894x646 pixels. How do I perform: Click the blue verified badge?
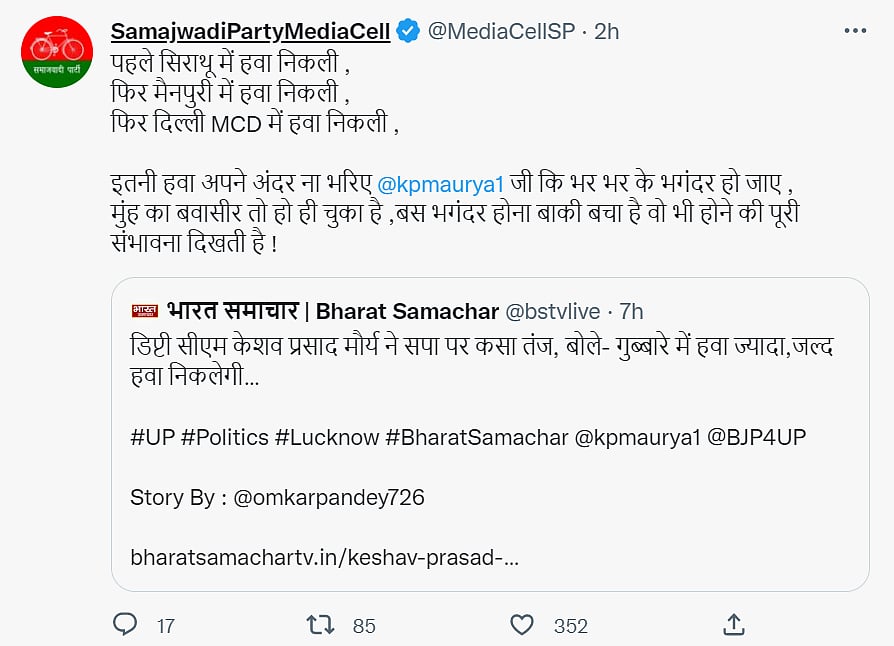coord(408,31)
